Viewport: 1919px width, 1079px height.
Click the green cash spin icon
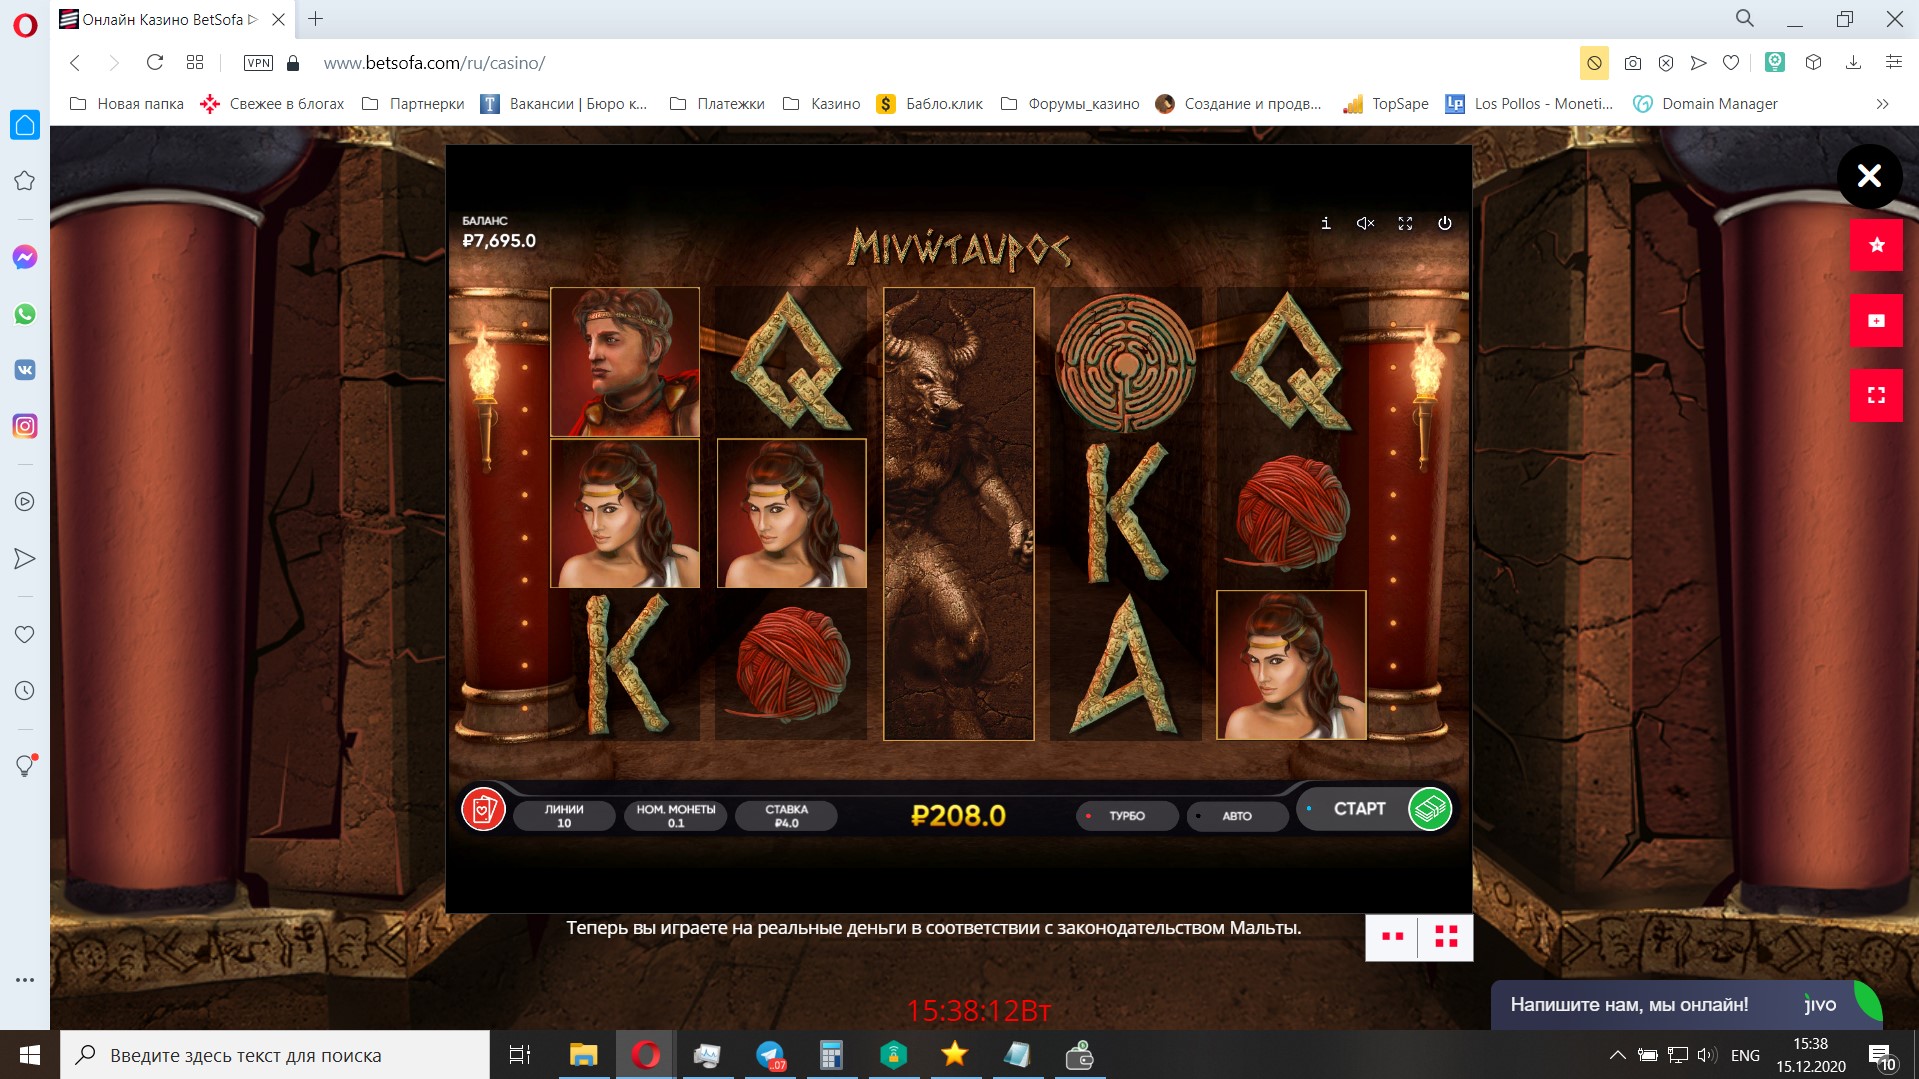click(x=1430, y=809)
